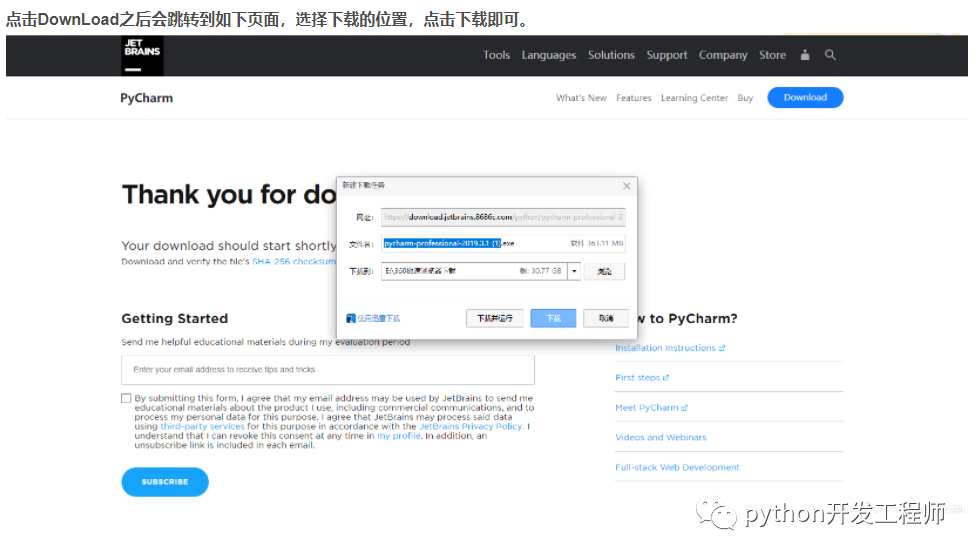Open the Support menu
Viewport: 977px width, 558px height.
tap(667, 55)
